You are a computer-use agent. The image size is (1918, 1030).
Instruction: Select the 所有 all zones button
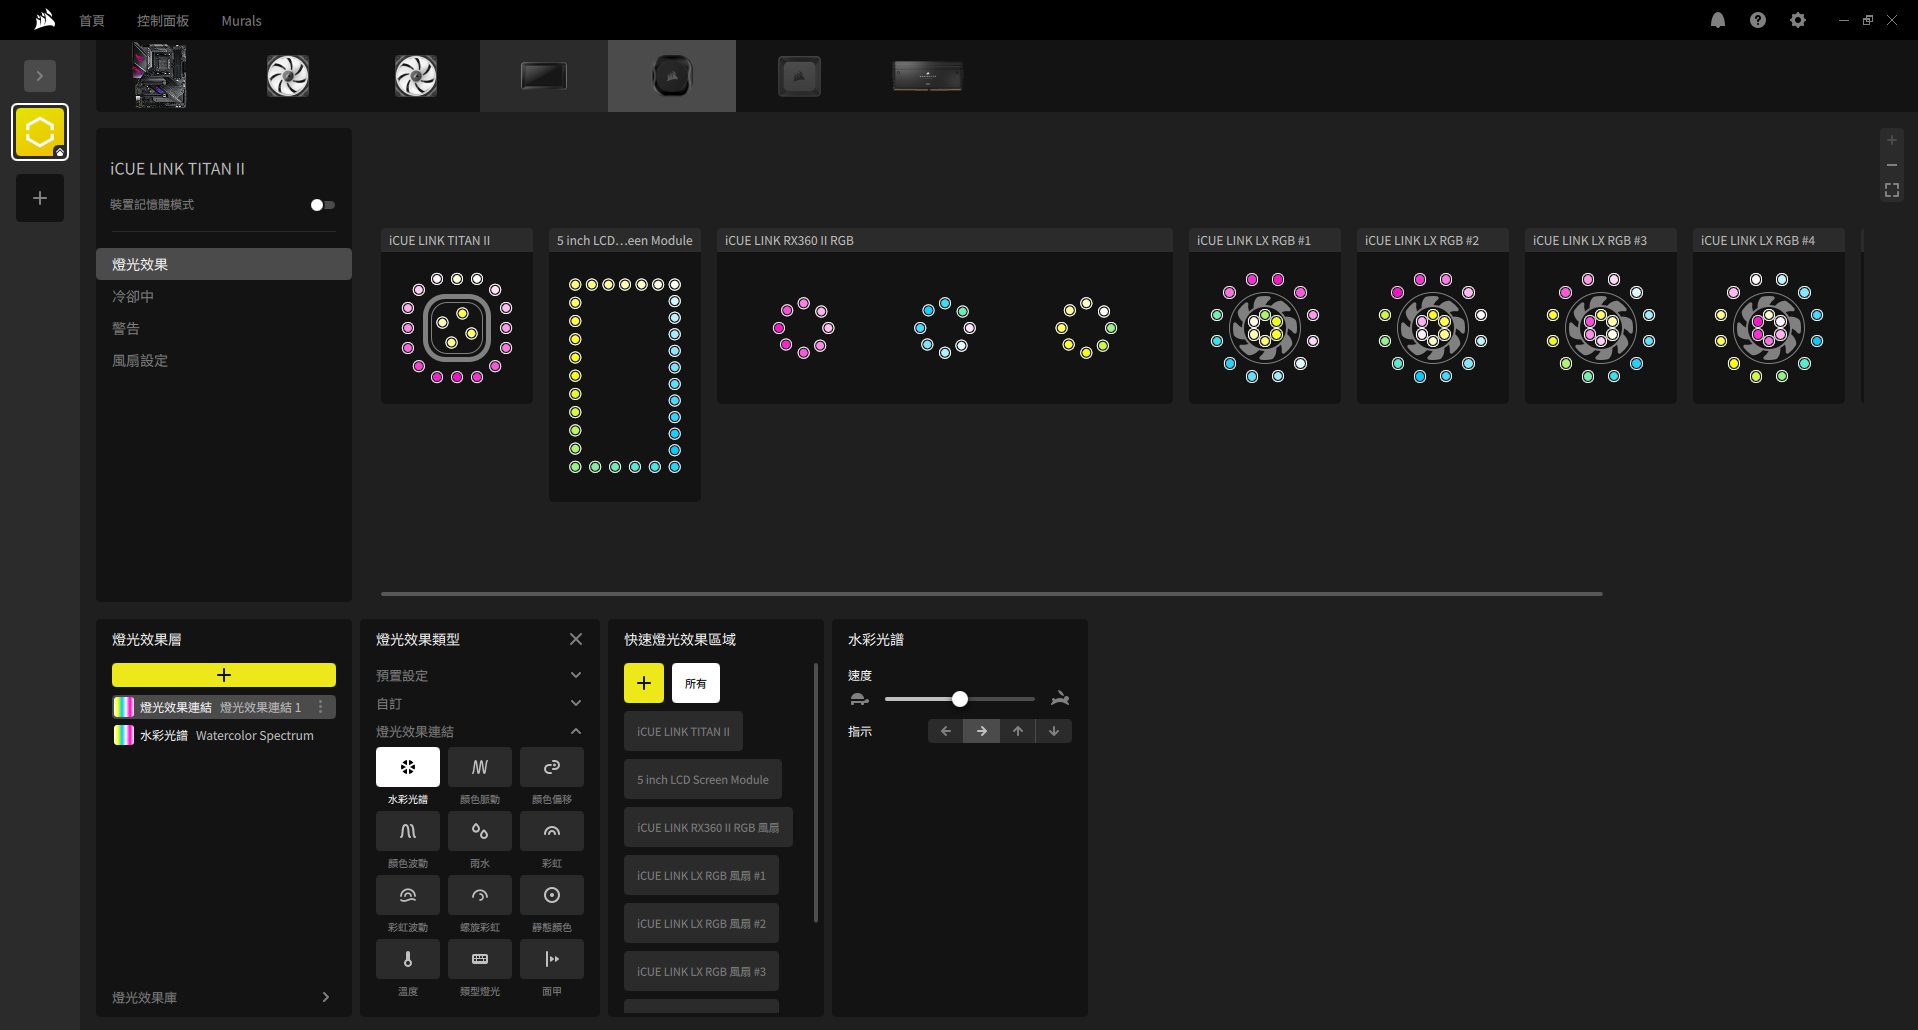click(696, 683)
